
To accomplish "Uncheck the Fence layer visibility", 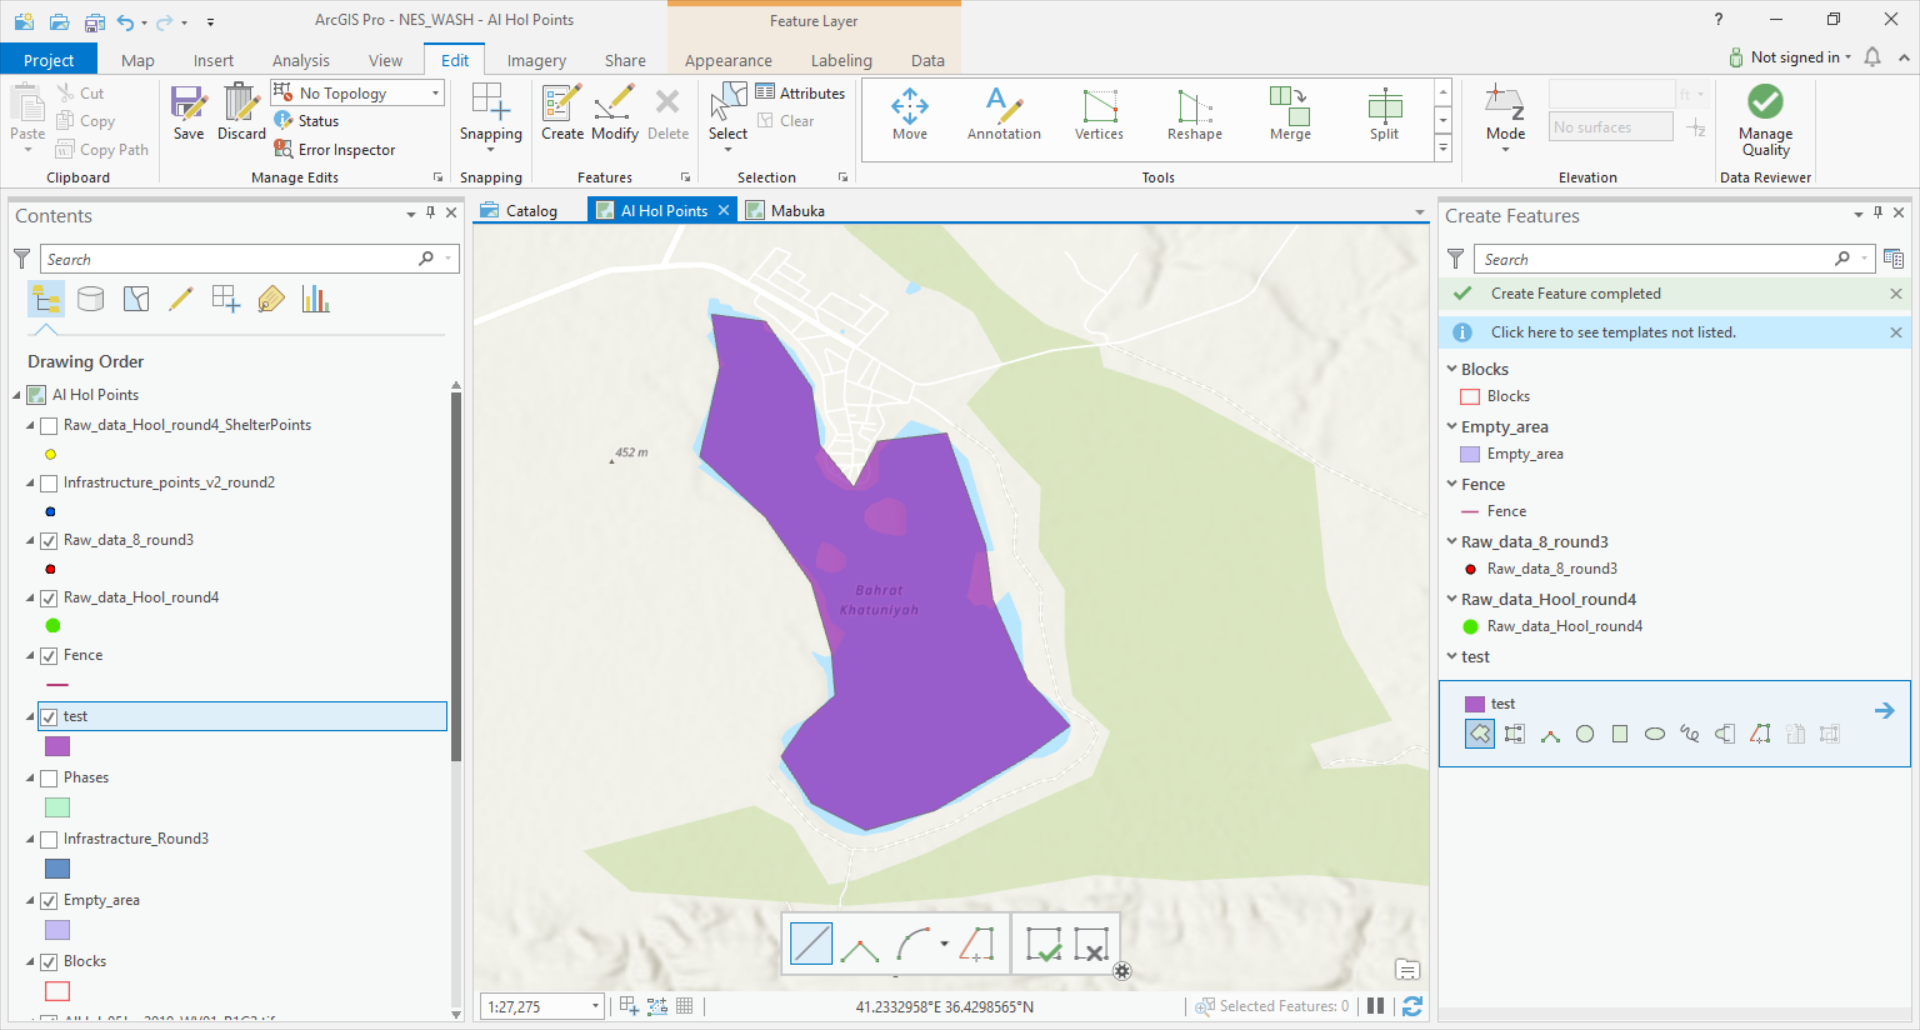I will pyautogui.click(x=48, y=656).
